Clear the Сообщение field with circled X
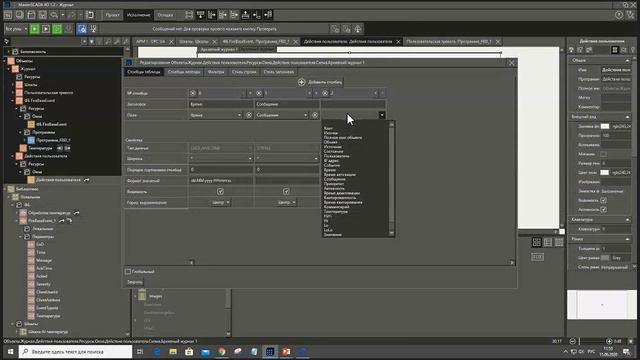 [x=315, y=115]
